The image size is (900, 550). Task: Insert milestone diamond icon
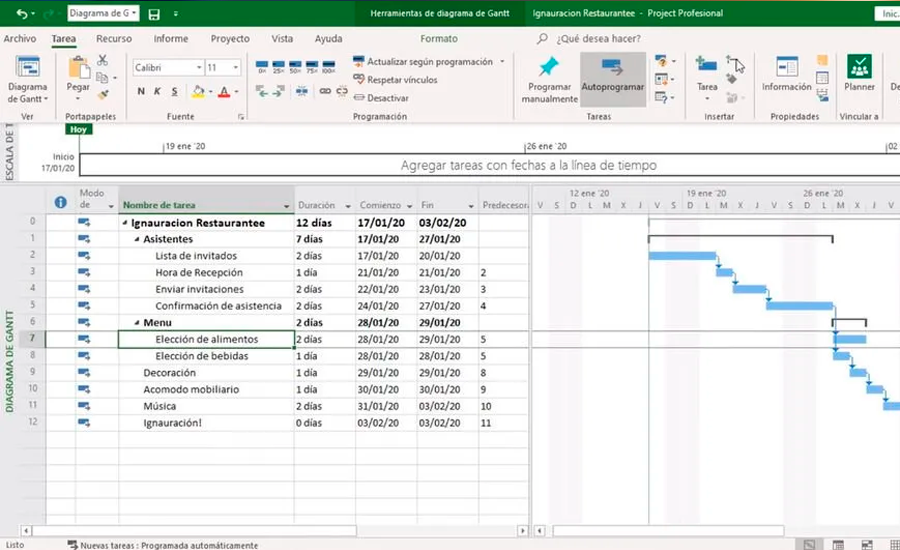[731, 79]
